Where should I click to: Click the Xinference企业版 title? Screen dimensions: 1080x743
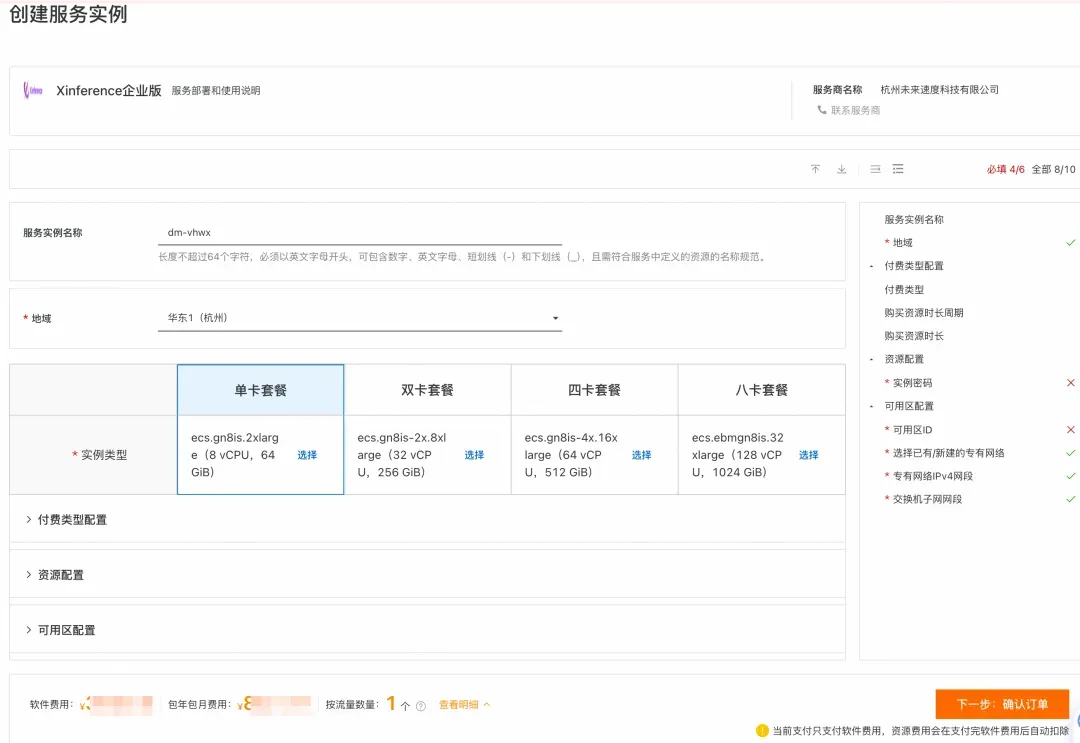[x=109, y=90]
